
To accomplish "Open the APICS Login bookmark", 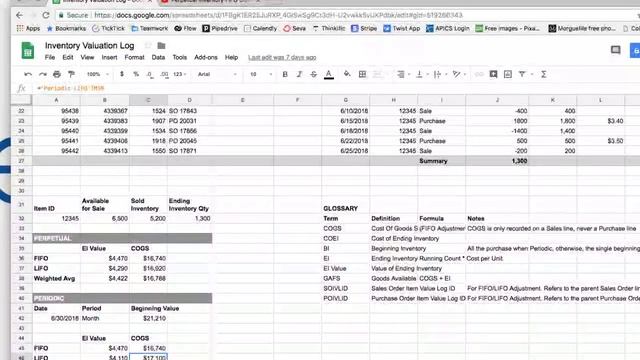I will tap(447, 28).
